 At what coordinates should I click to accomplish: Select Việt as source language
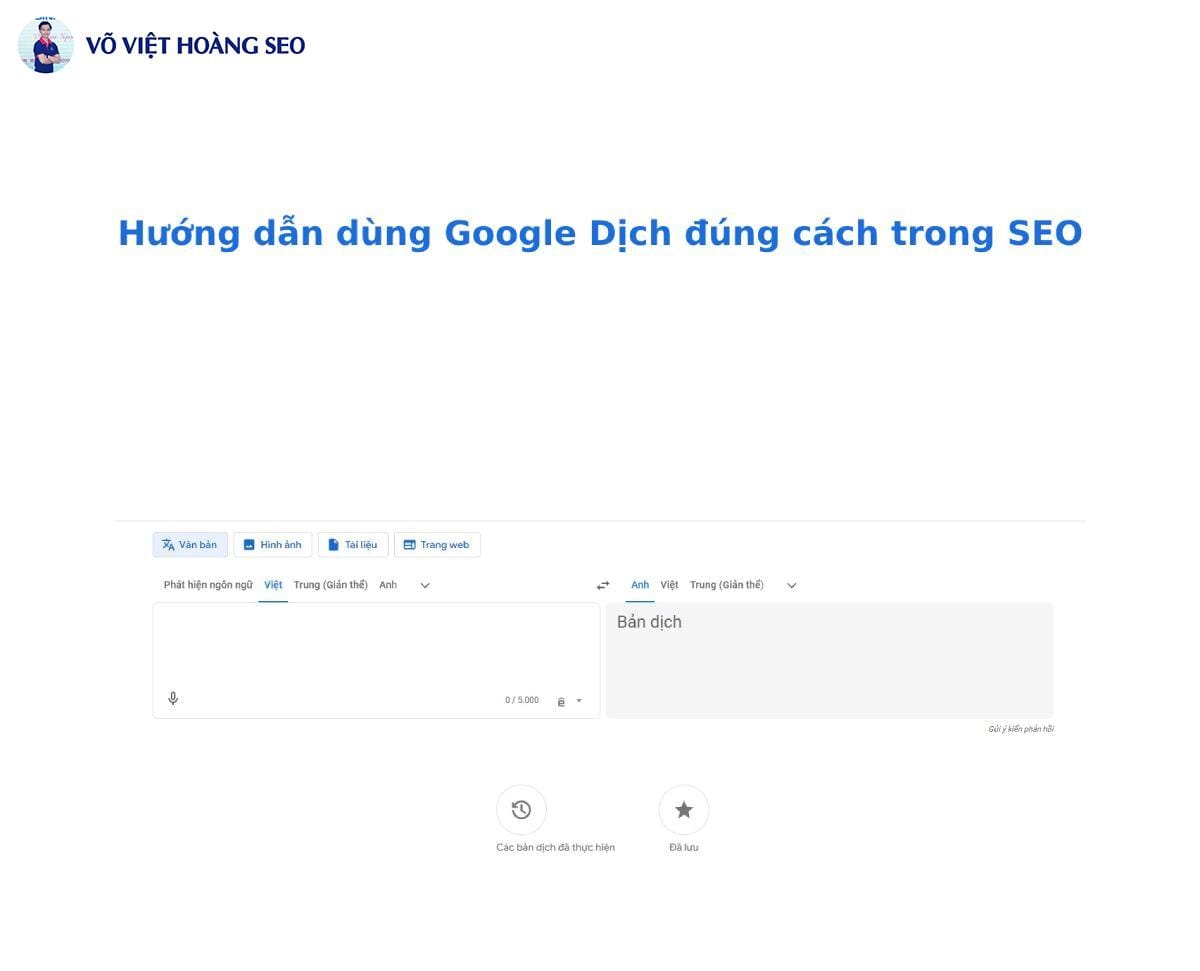273,585
